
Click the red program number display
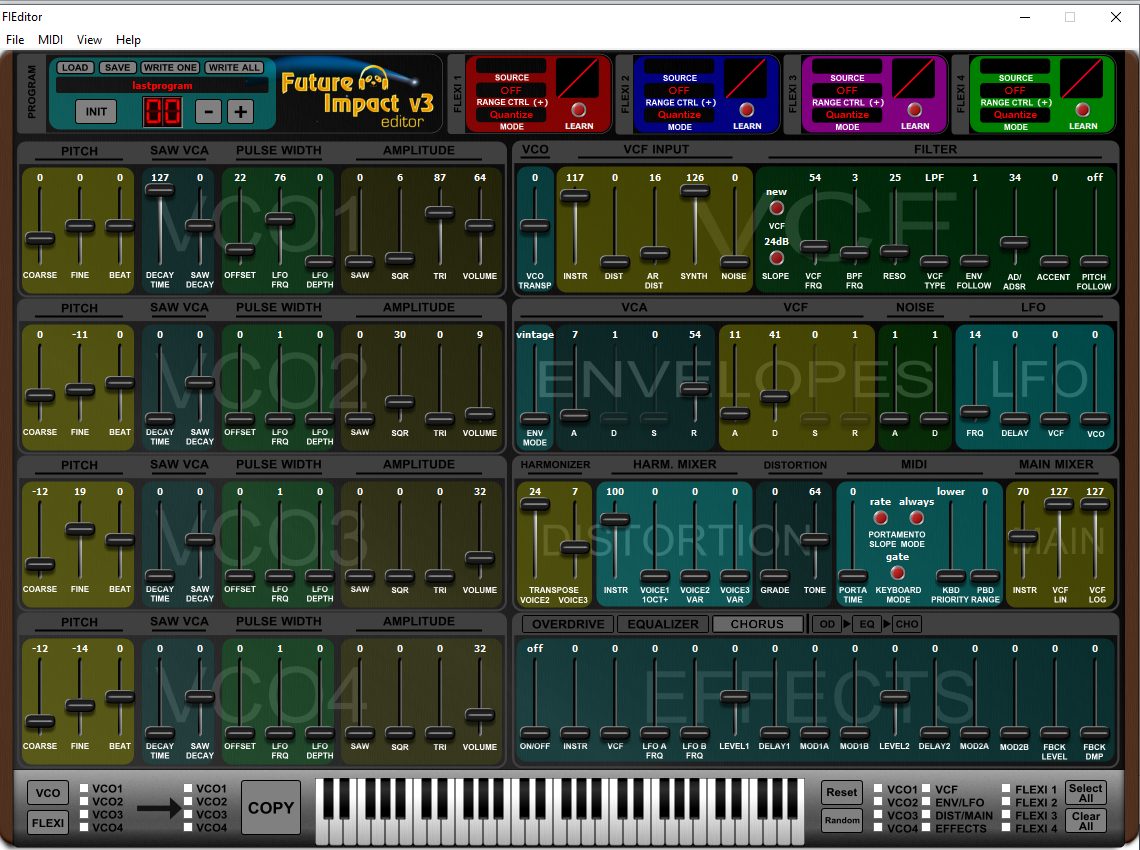click(x=163, y=112)
